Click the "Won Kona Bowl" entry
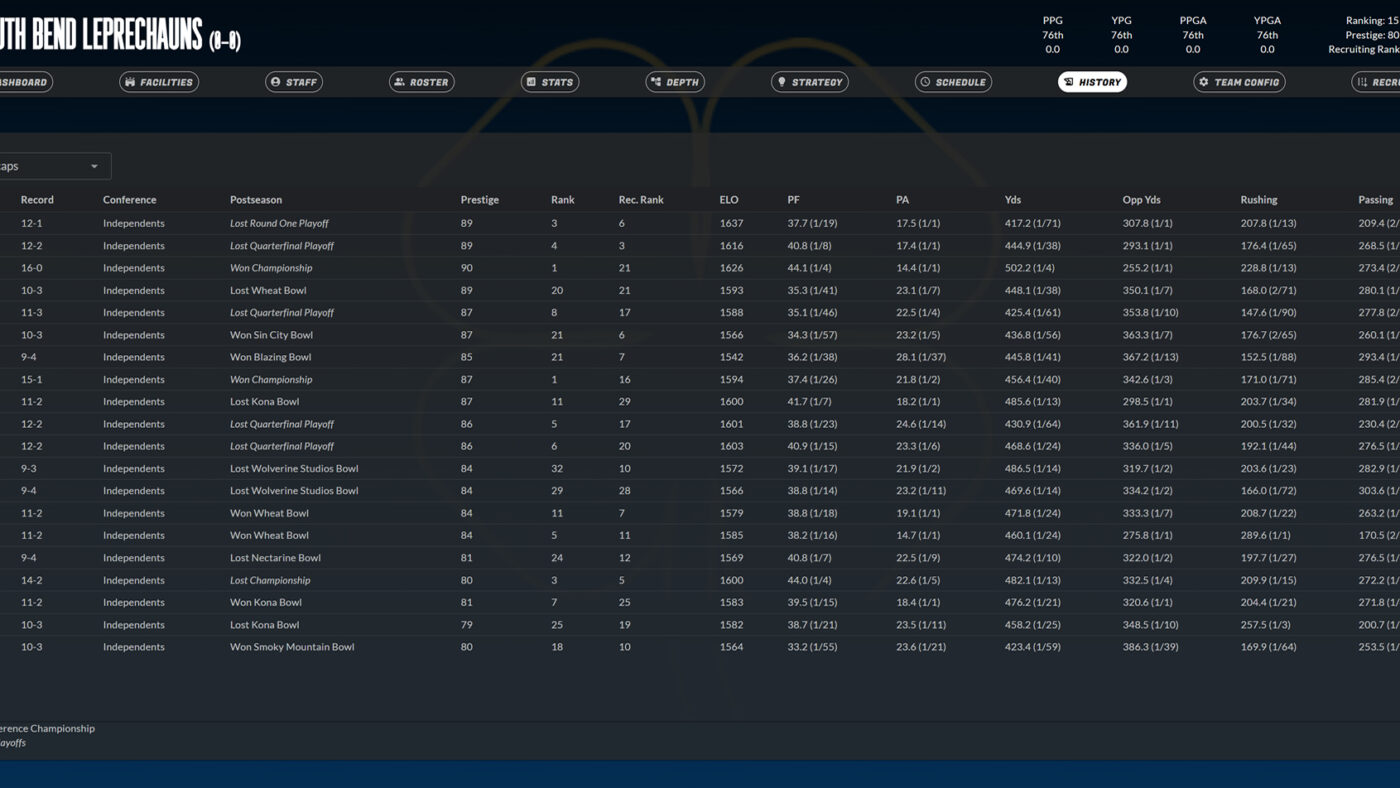Image resolution: width=1400 pixels, height=788 pixels. (x=266, y=603)
